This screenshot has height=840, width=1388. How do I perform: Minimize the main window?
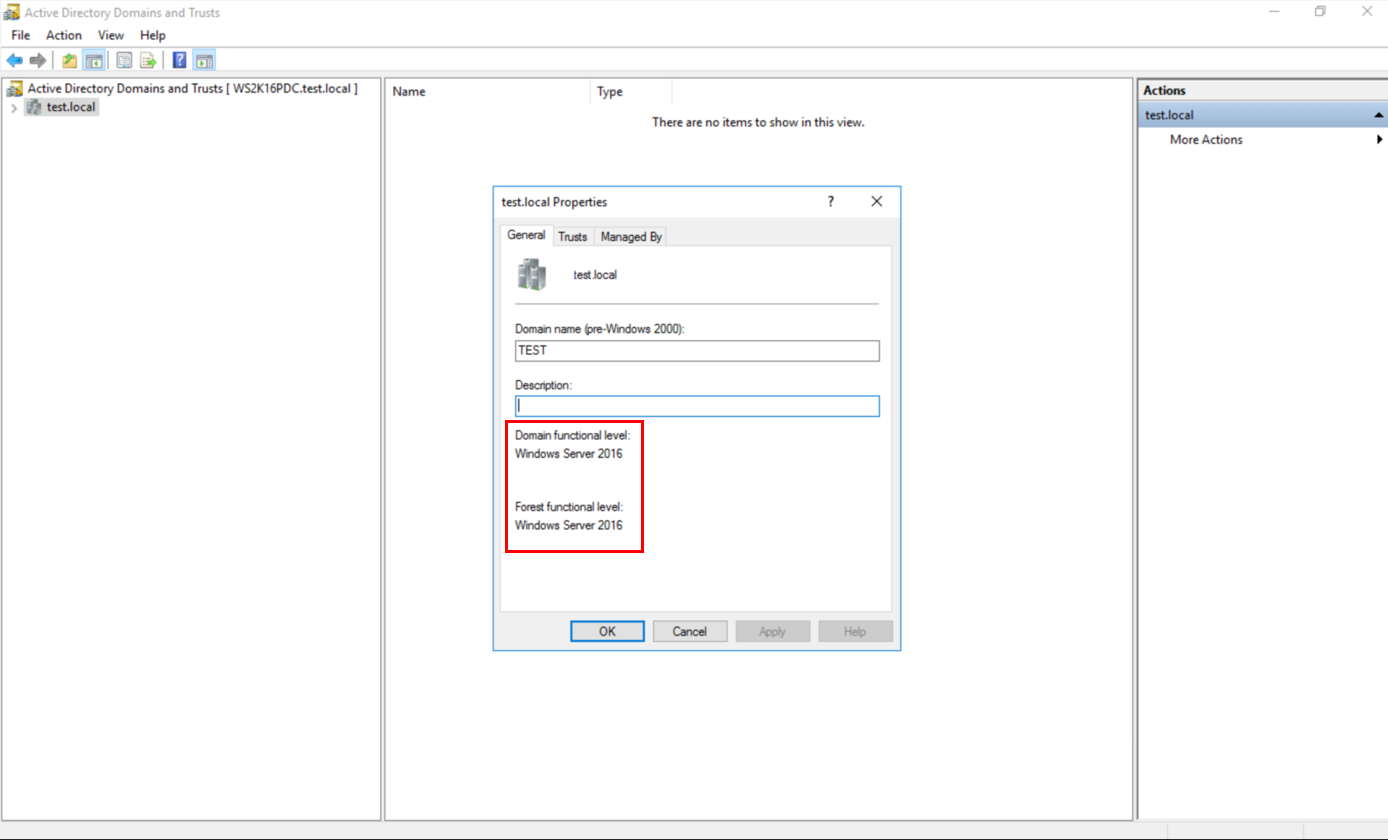pyautogui.click(x=1274, y=12)
